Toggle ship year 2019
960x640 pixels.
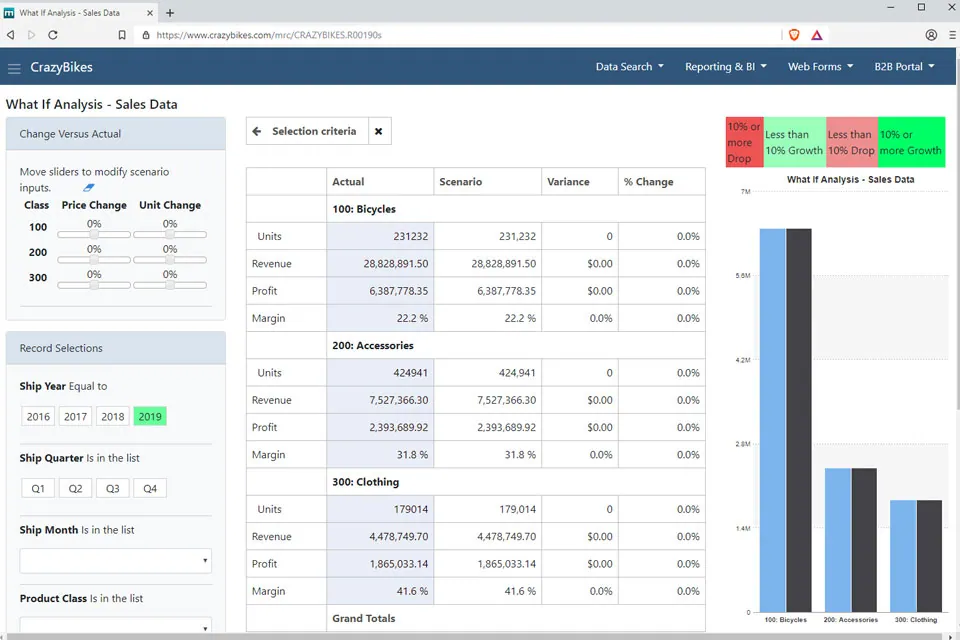click(x=150, y=416)
